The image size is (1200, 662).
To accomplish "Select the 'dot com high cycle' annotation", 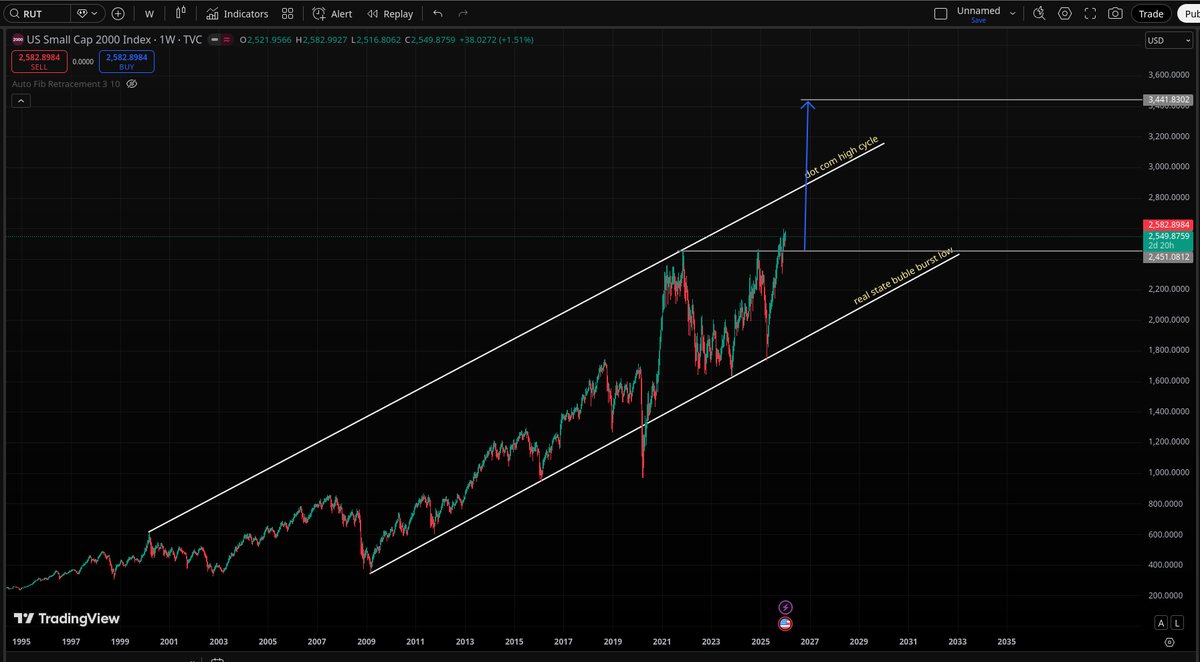I will pyautogui.click(x=841, y=158).
